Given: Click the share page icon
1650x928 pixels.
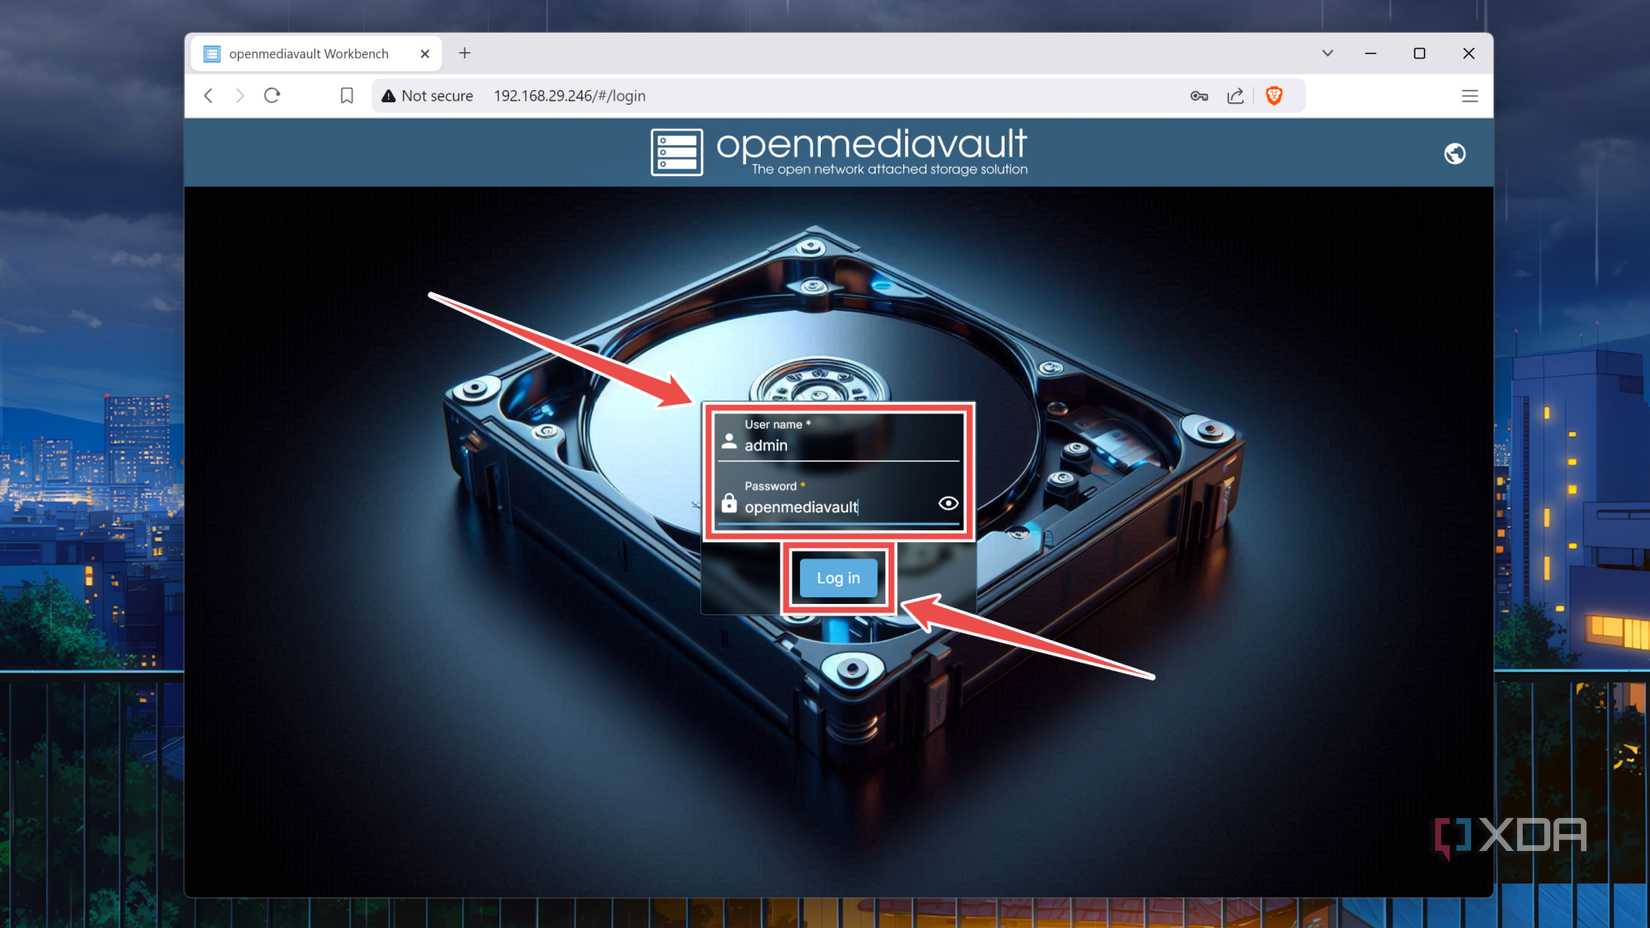Looking at the screenshot, I should click(1236, 96).
